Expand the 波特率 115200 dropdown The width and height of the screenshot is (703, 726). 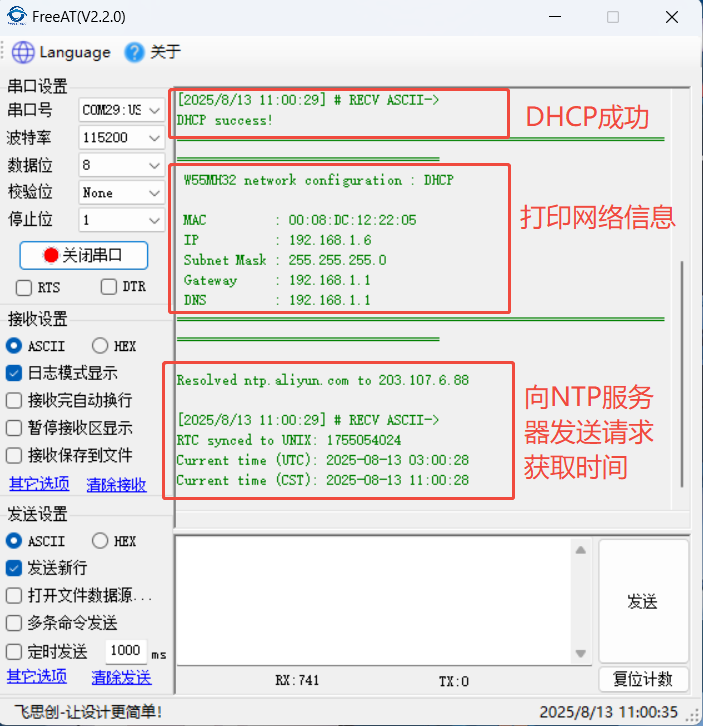pyautogui.click(x=122, y=137)
